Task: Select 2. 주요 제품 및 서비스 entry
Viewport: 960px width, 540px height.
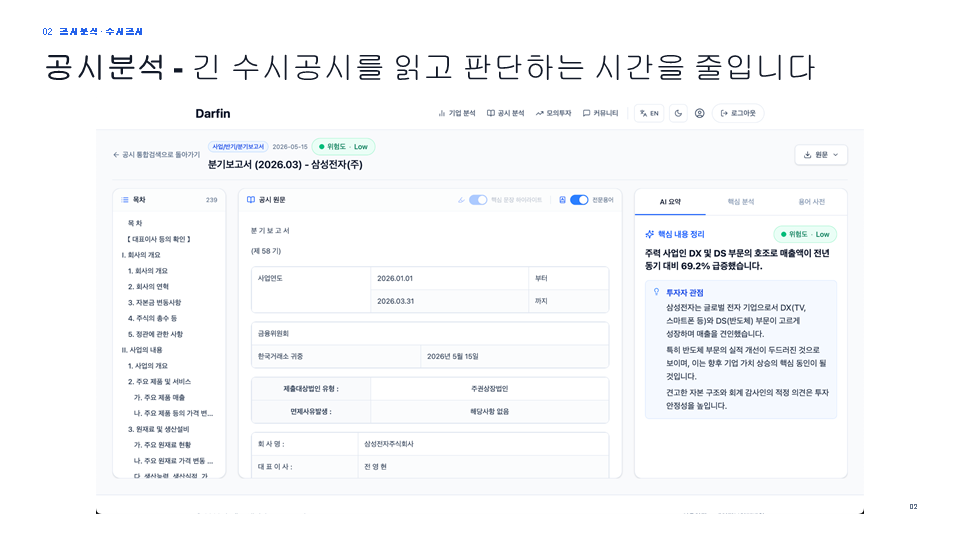Action: (x=159, y=381)
